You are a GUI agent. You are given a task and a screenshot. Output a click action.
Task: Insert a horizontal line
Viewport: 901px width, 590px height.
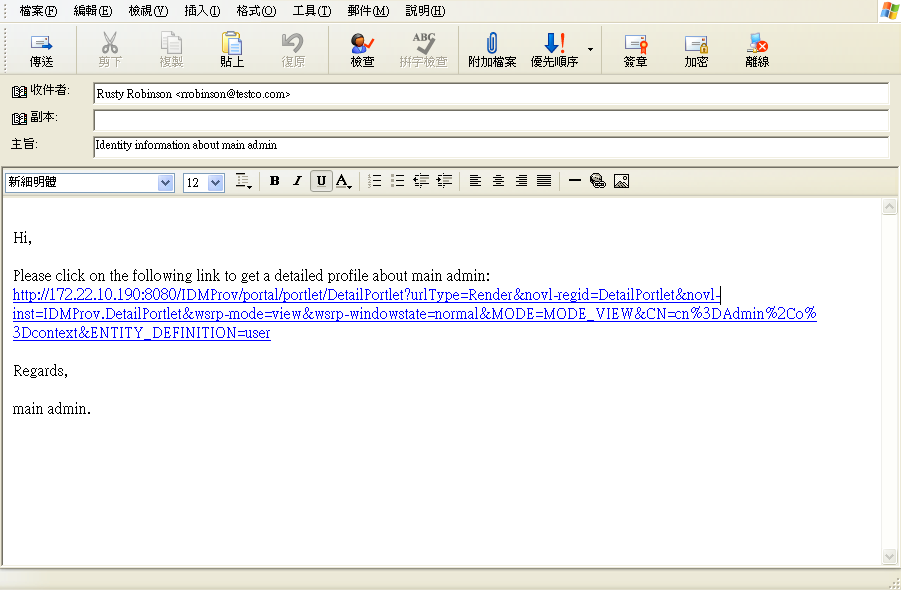coord(575,181)
